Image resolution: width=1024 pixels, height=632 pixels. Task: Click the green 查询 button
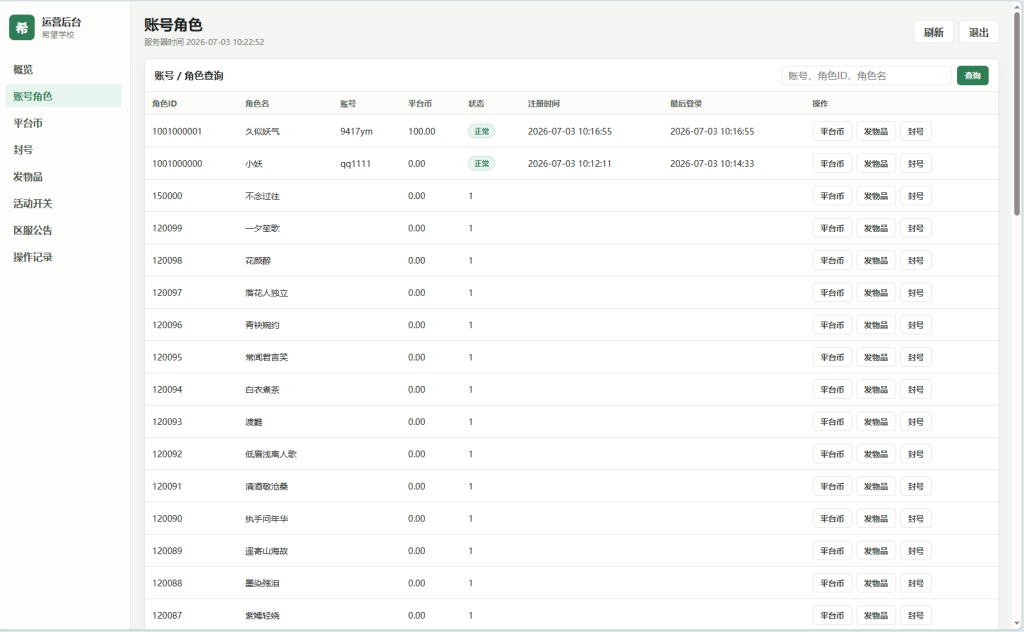click(x=972, y=76)
